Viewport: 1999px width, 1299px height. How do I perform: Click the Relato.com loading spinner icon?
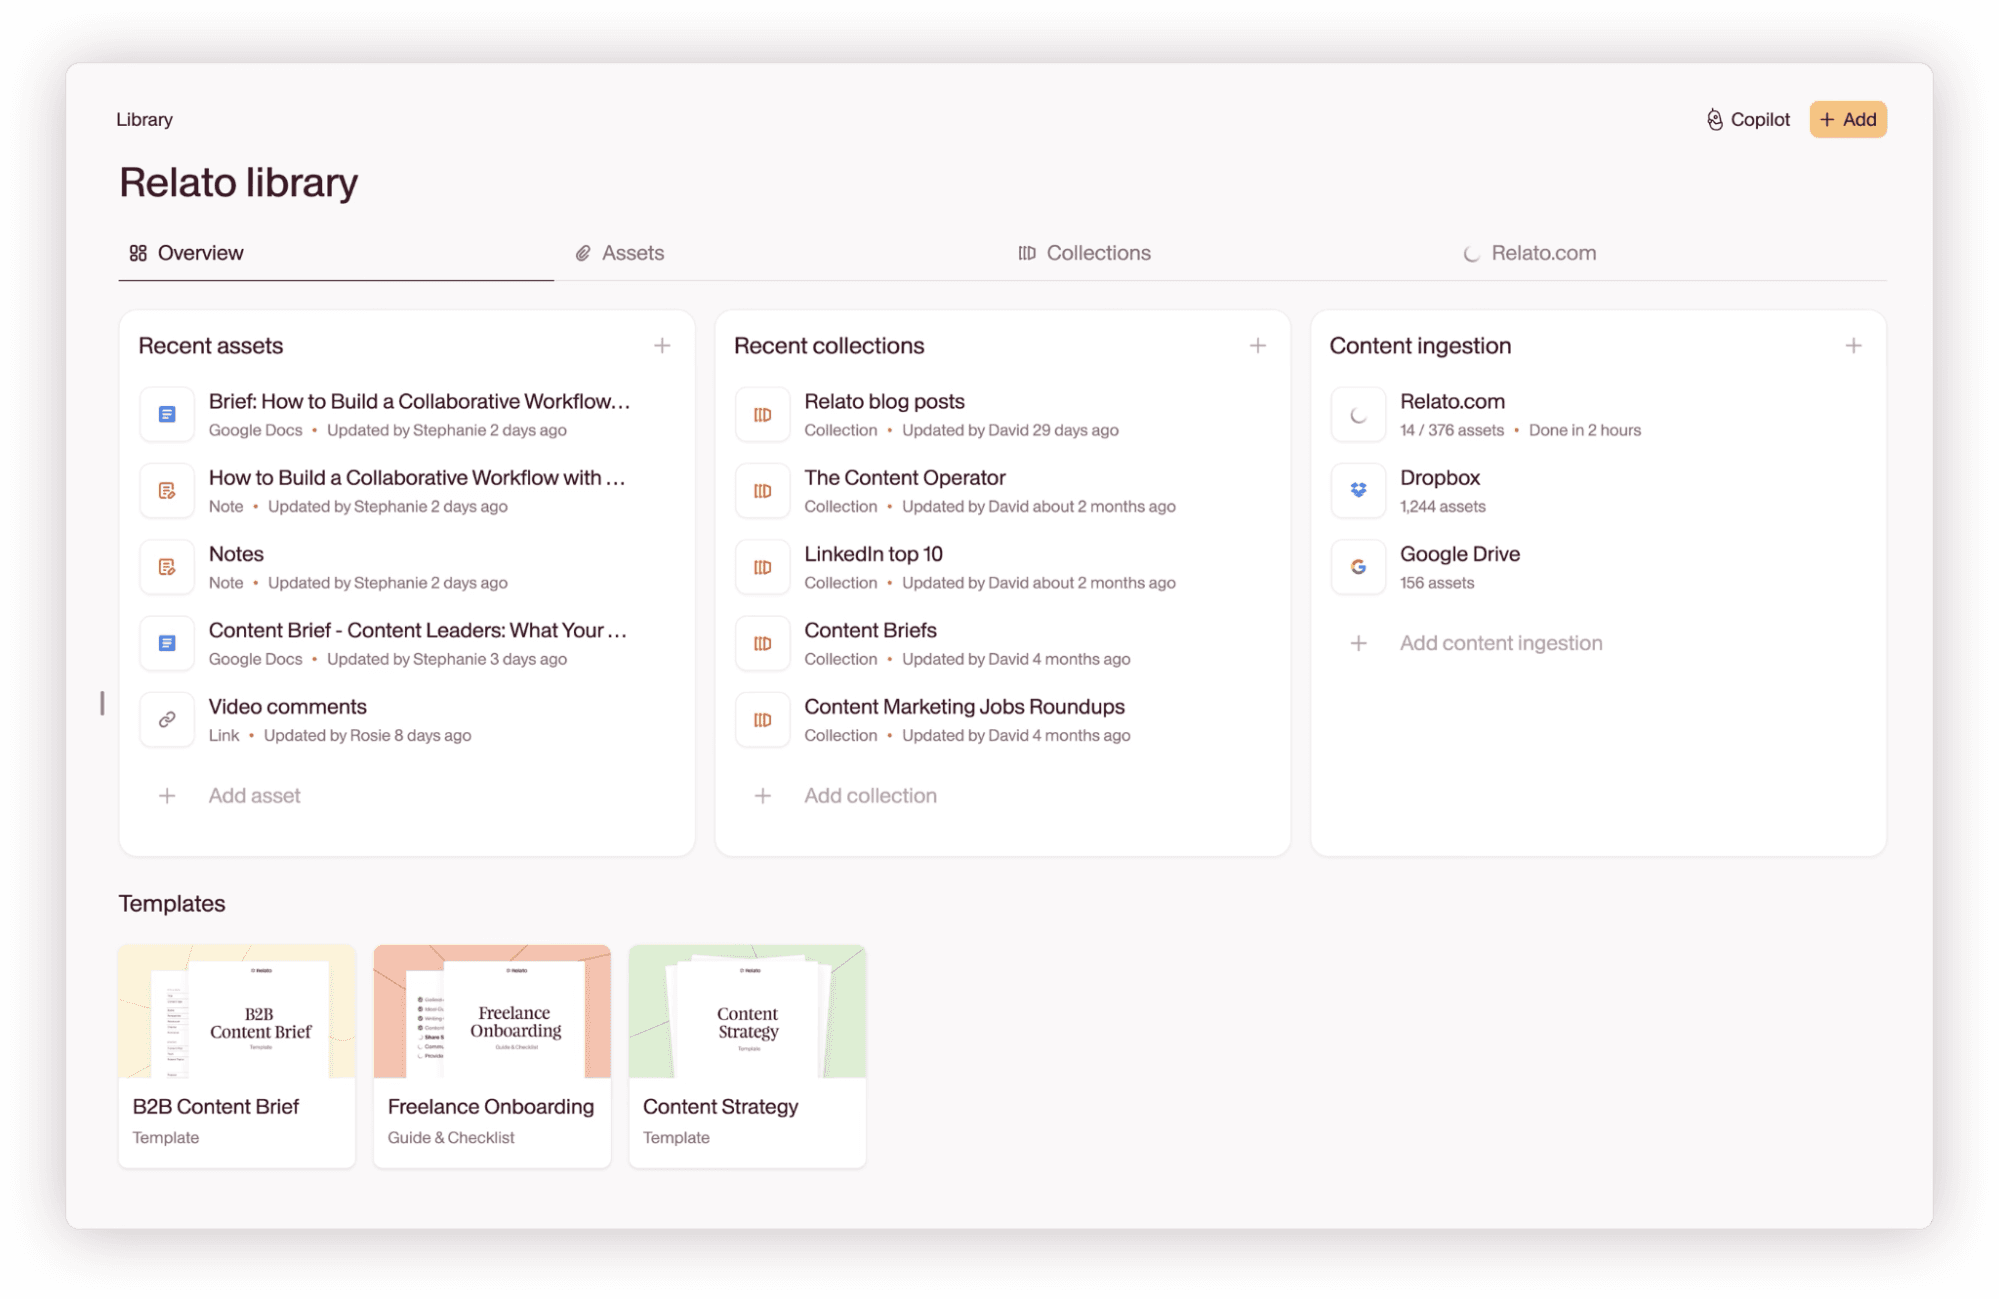tap(1358, 414)
